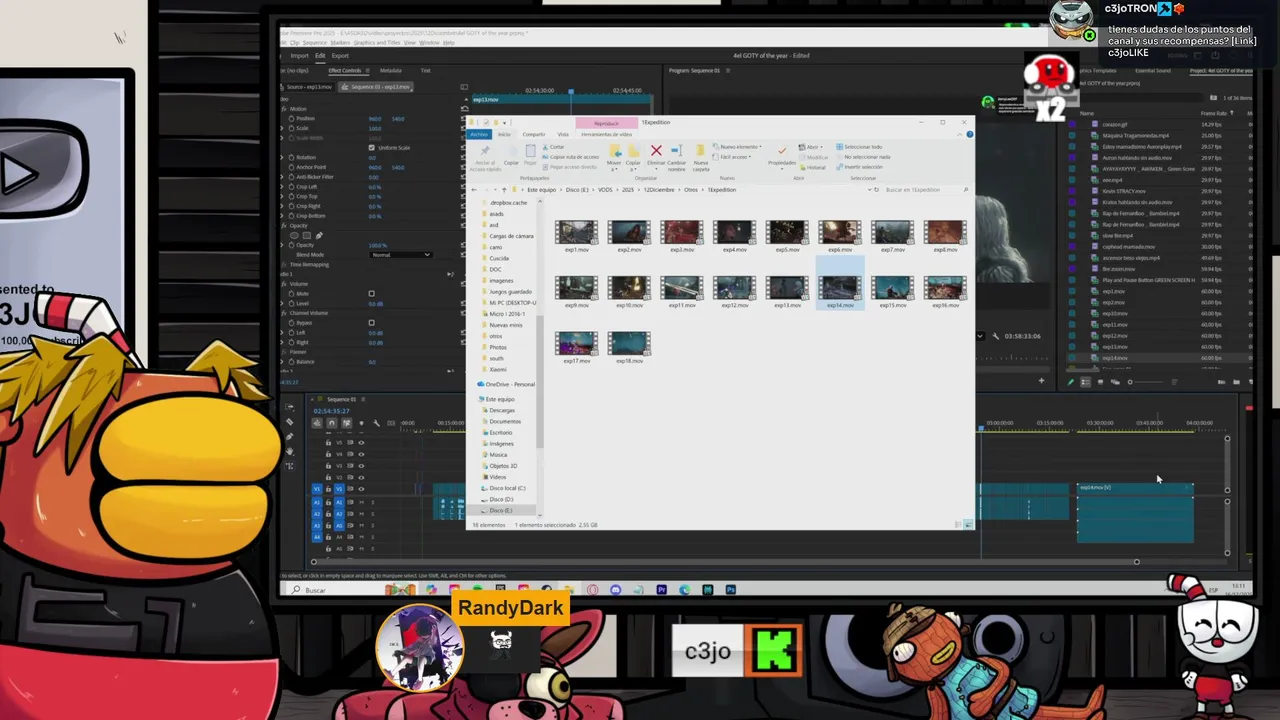Open Discord from the taskbar
The width and height of the screenshot is (1280, 720).
coord(615,590)
